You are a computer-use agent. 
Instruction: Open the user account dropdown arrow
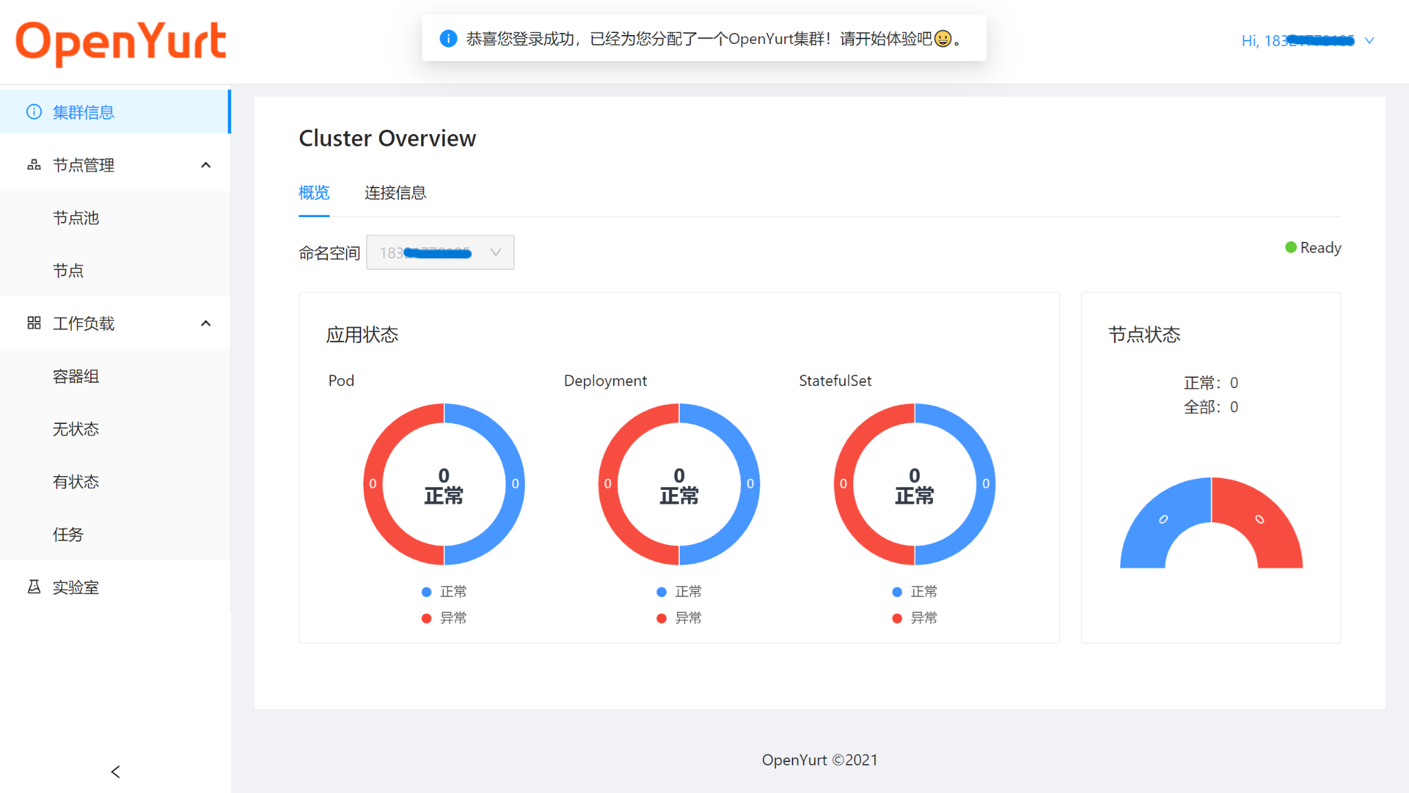pyautogui.click(x=1369, y=41)
